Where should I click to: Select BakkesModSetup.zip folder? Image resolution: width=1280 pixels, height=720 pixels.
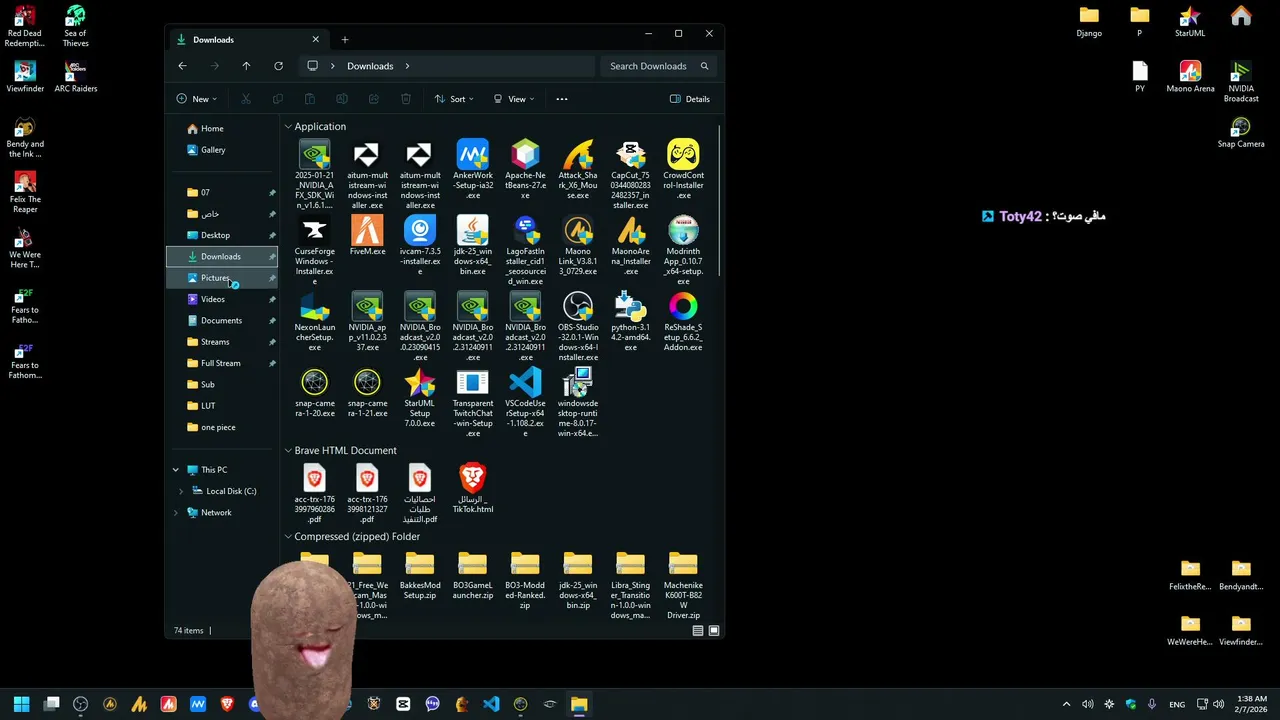pos(420,576)
